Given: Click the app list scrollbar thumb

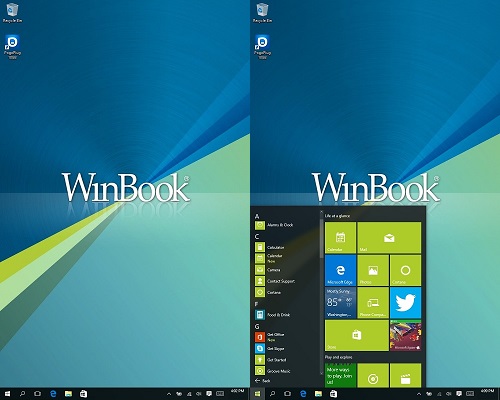Looking at the screenshot, I should [x=321, y=238].
